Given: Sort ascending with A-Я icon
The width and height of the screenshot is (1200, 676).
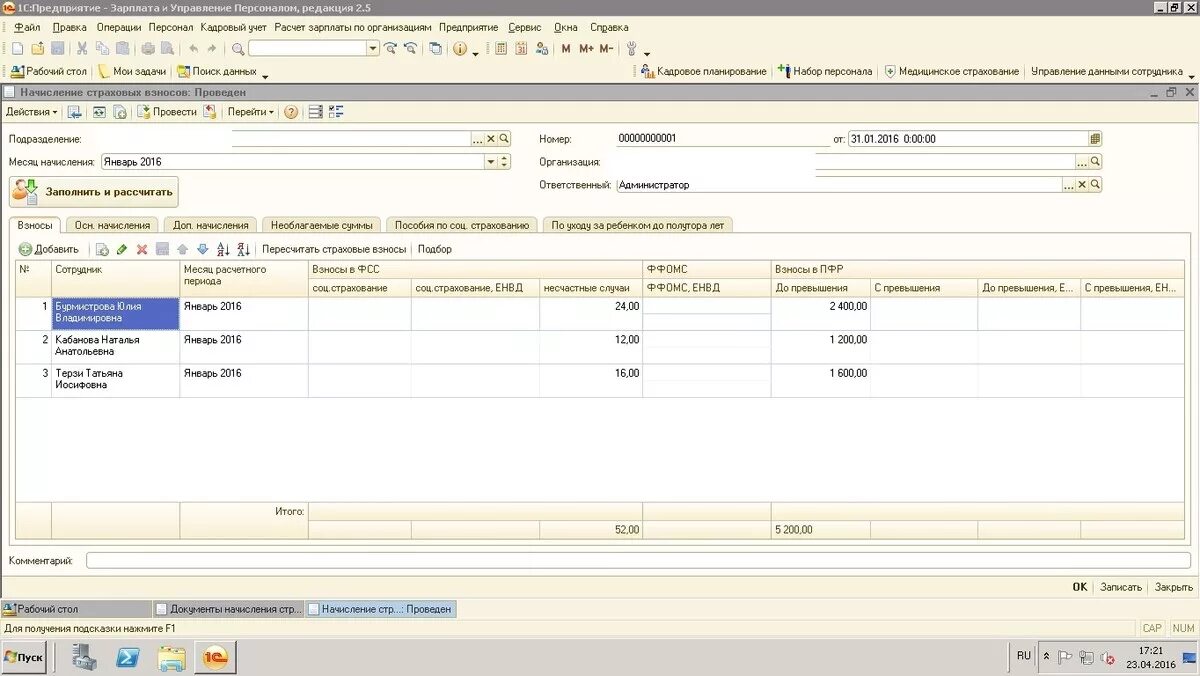Looking at the screenshot, I should (223, 249).
